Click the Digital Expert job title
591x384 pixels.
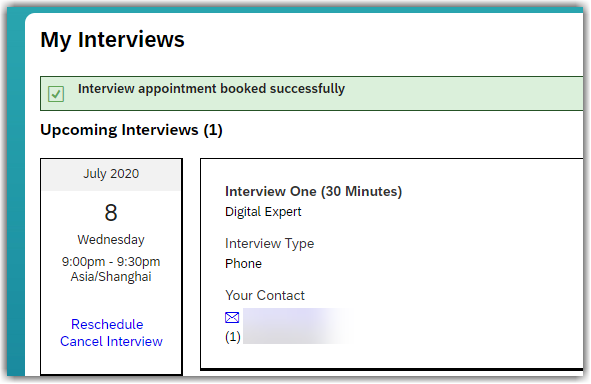click(x=263, y=212)
